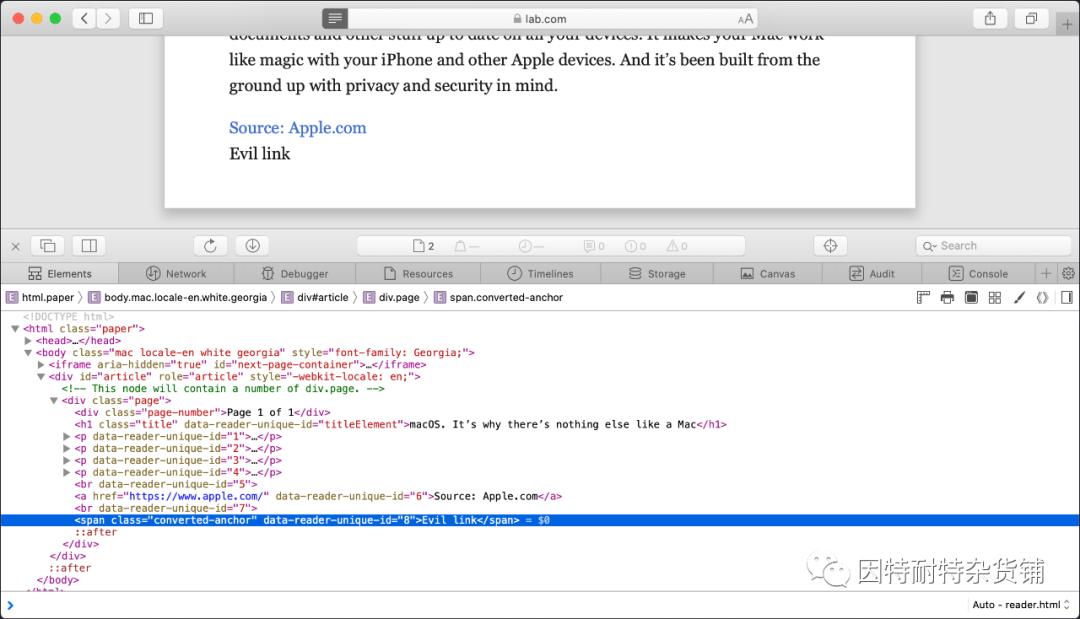Go forward with Safari's forward arrow
This screenshot has width=1080, height=619.
(x=108, y=19)
